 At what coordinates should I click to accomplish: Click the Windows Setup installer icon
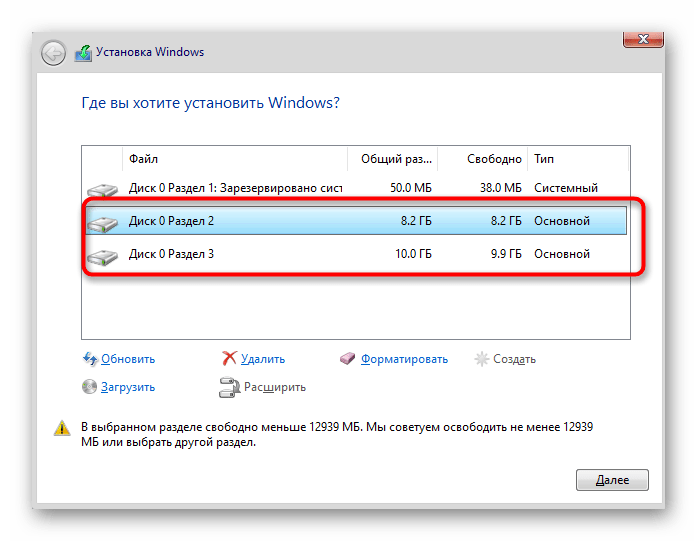pyautogui.click(x=84, y=53)
